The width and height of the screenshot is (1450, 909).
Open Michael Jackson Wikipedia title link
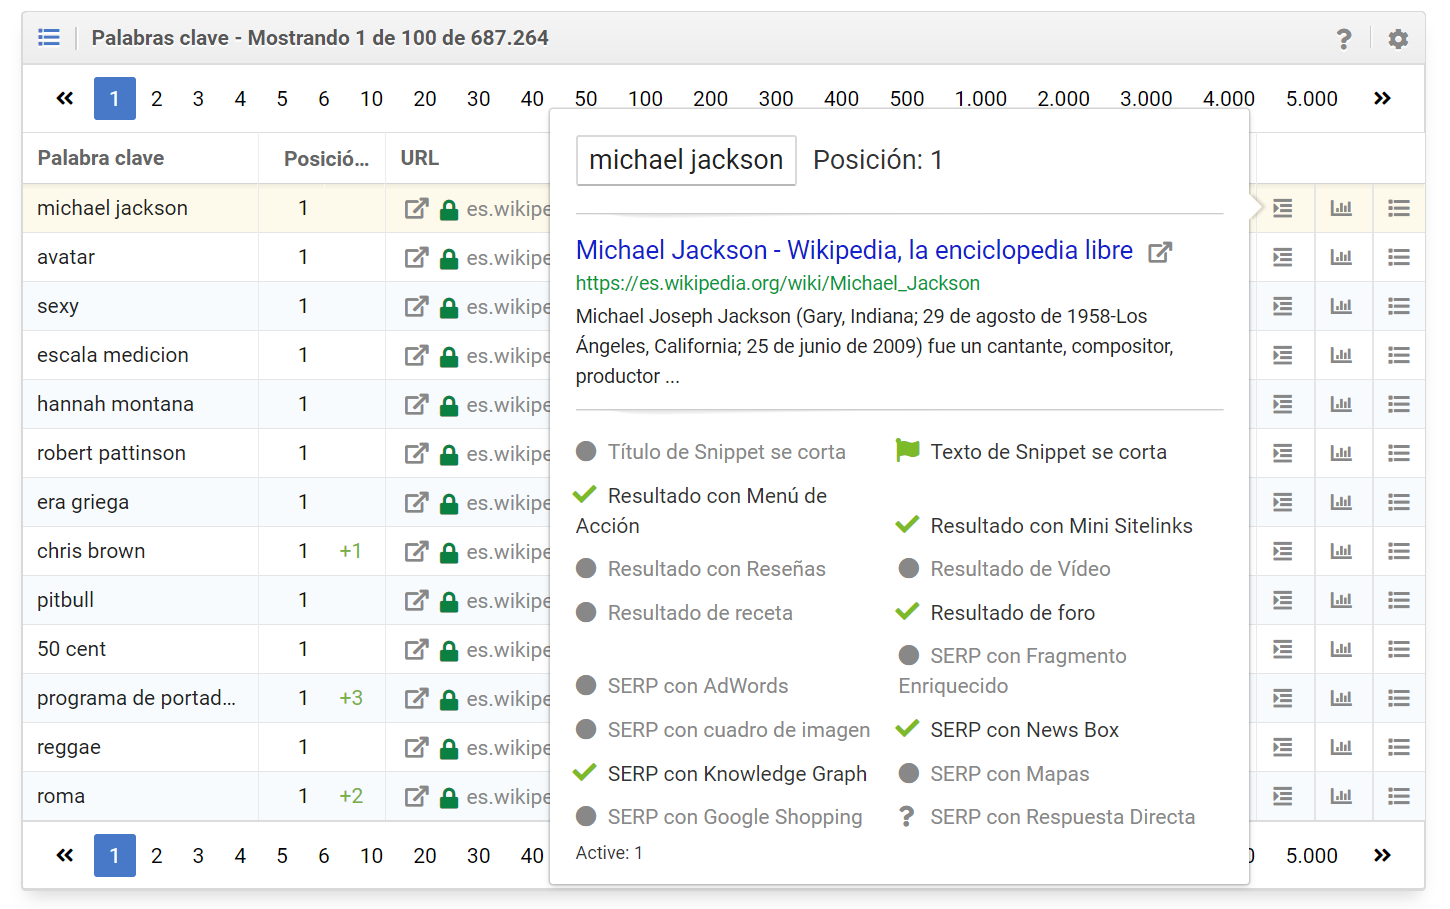855,250
